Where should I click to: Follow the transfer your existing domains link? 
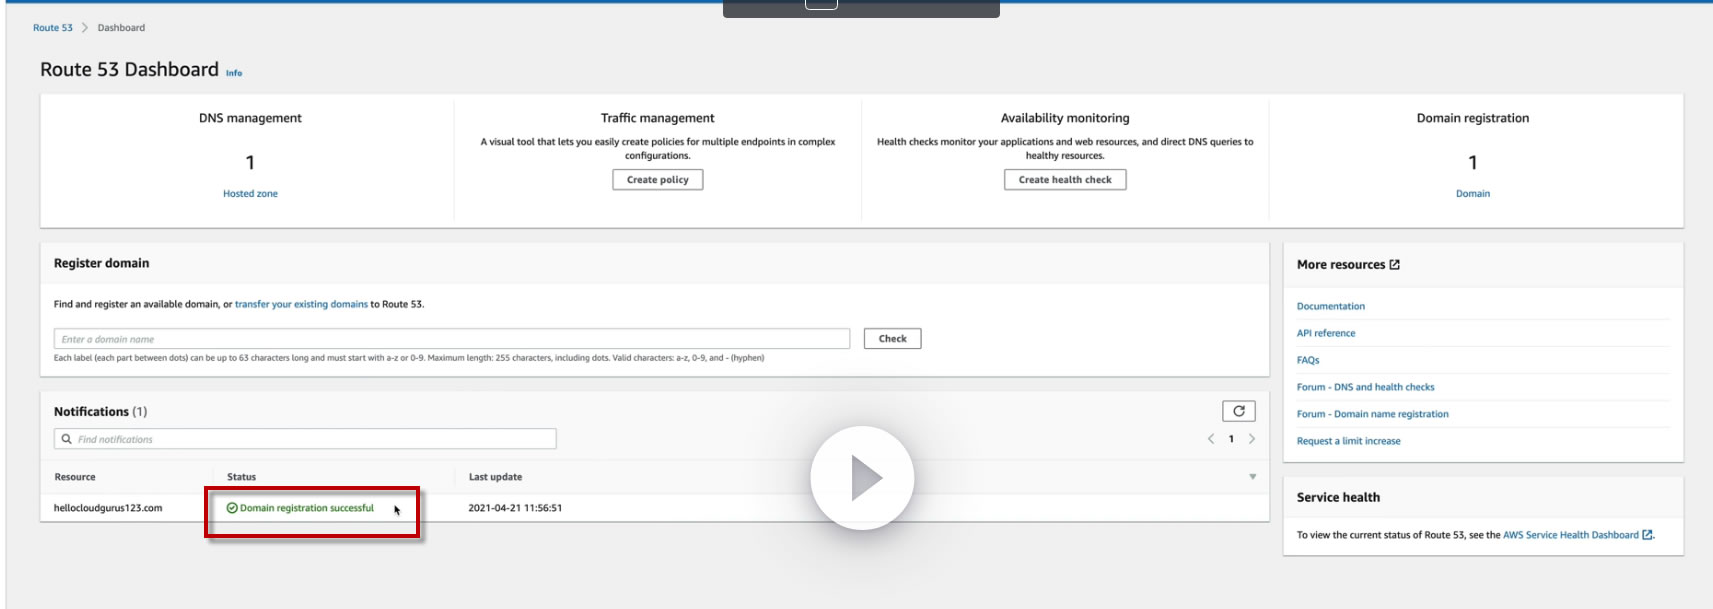[301, 304]
